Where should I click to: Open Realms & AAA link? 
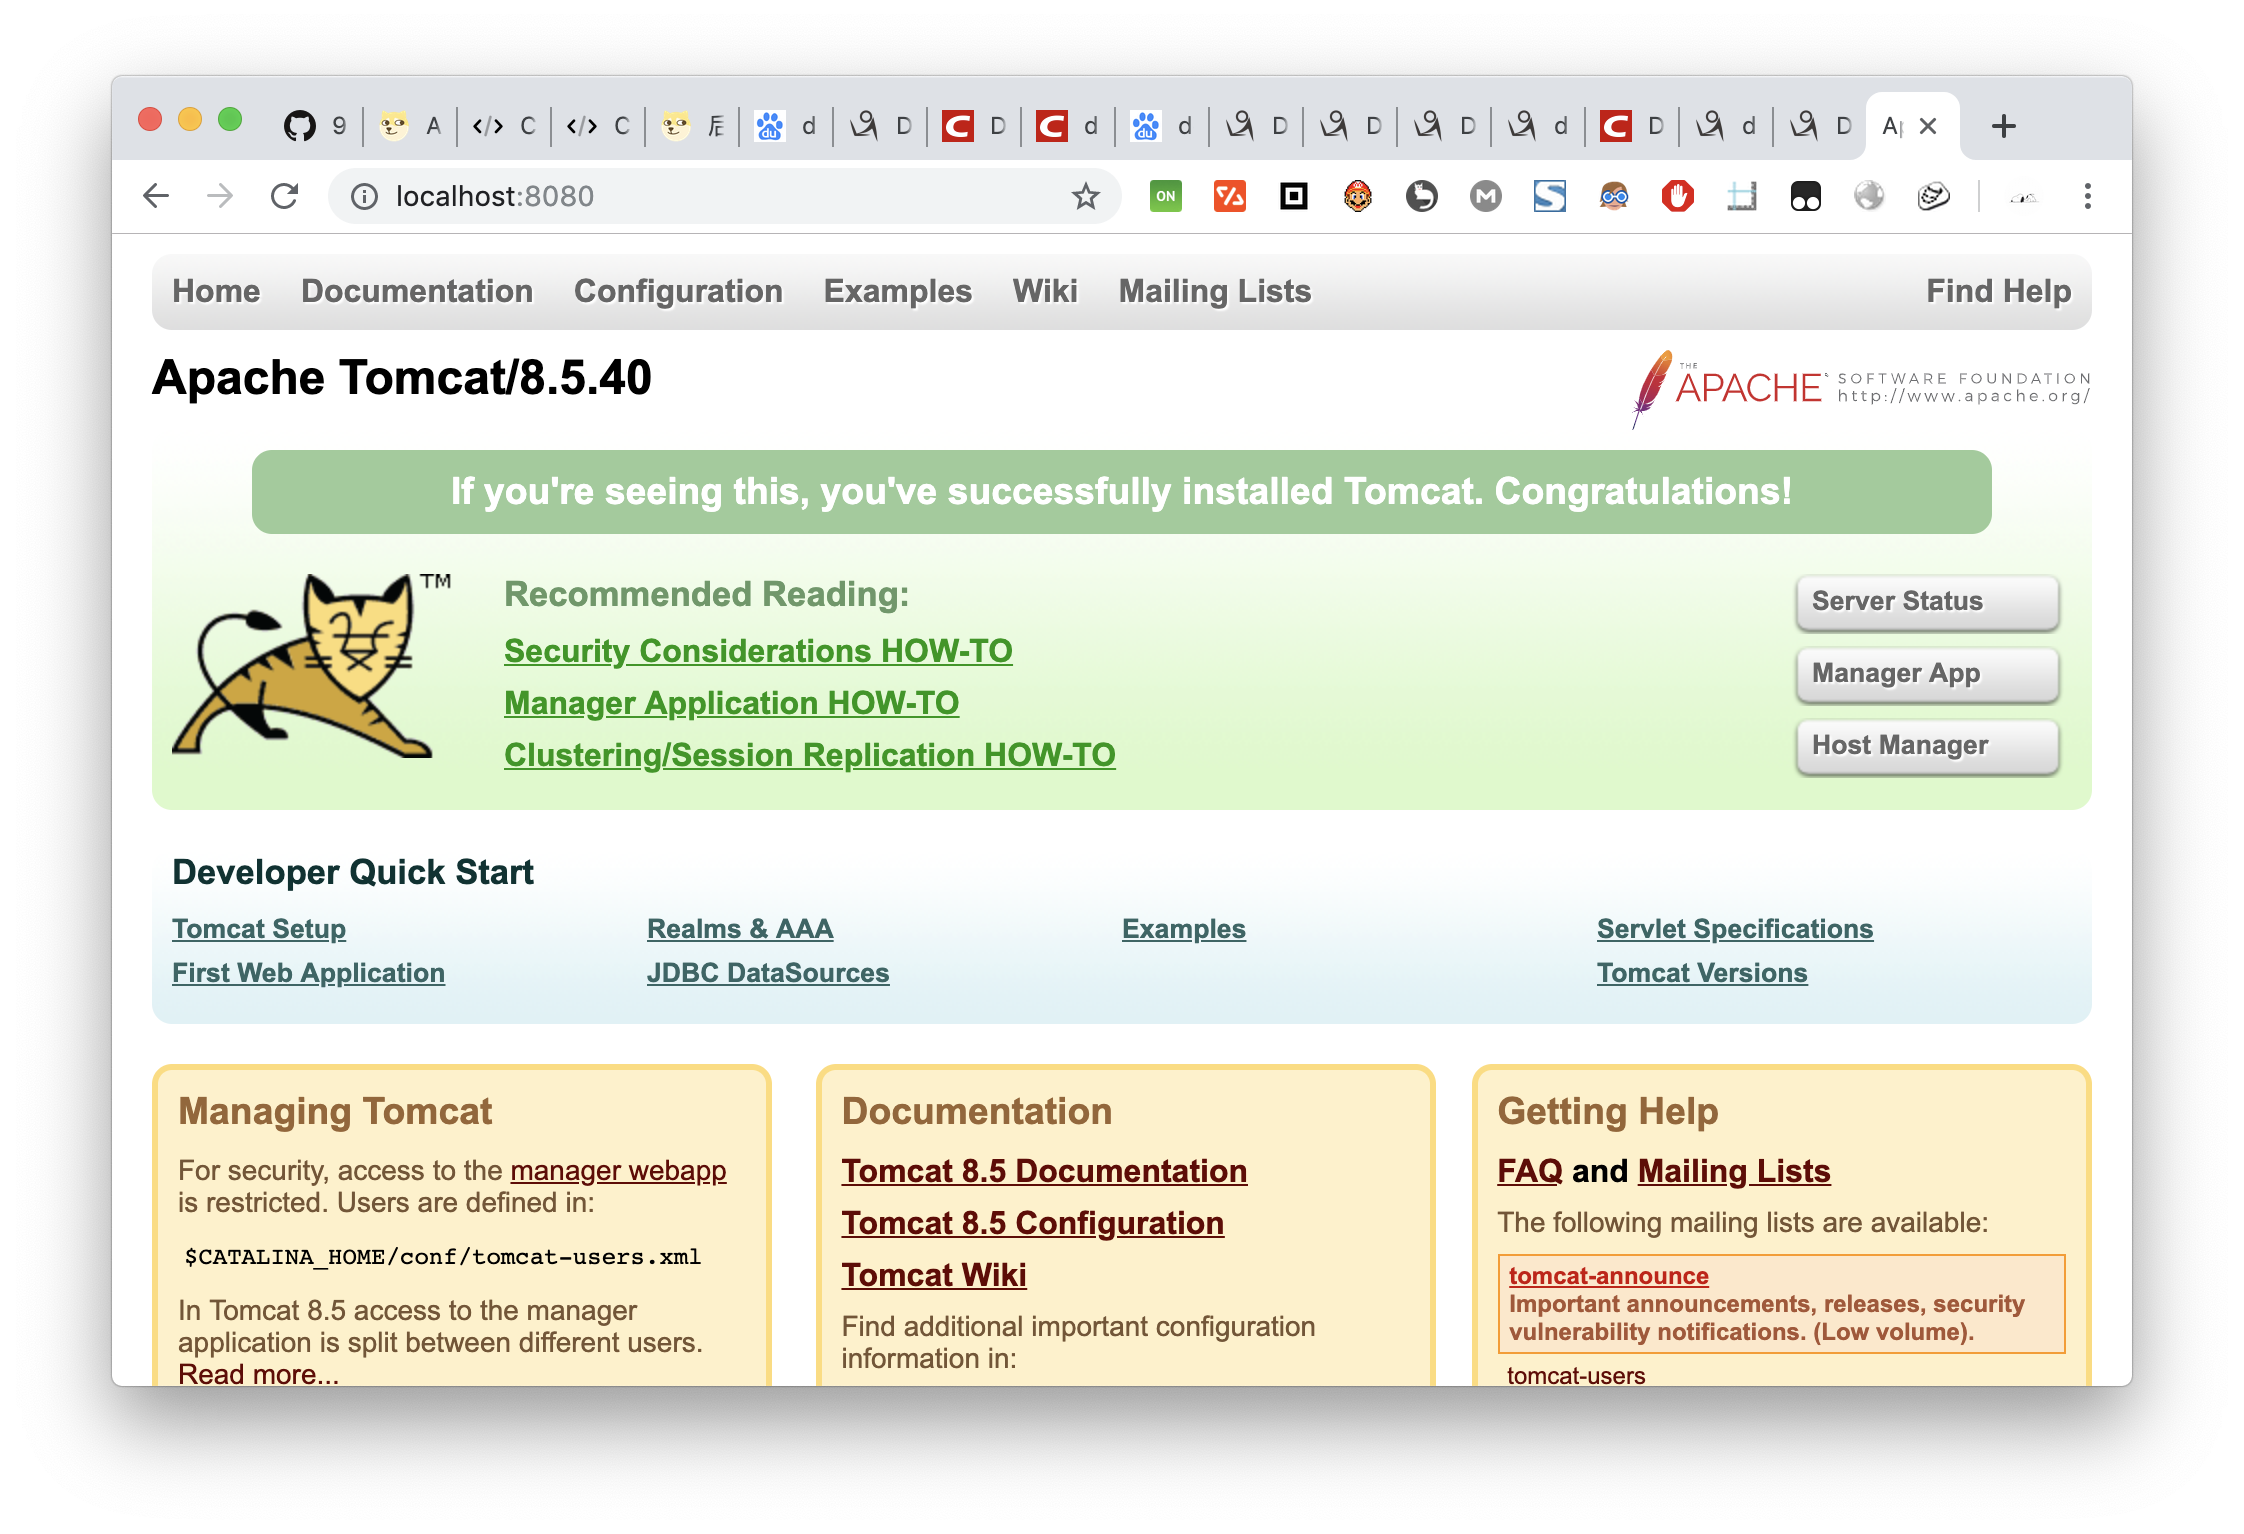coord(740,929)
